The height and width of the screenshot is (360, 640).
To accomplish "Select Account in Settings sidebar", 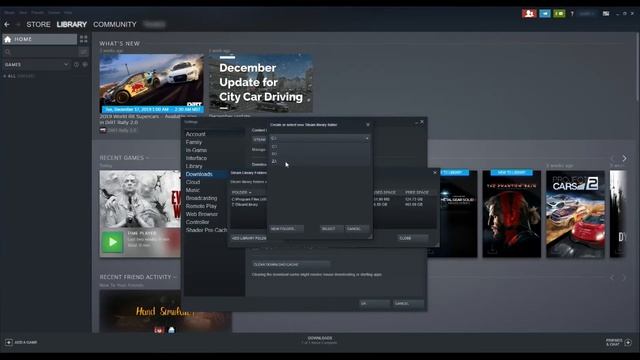I will (x=196, y=134).
